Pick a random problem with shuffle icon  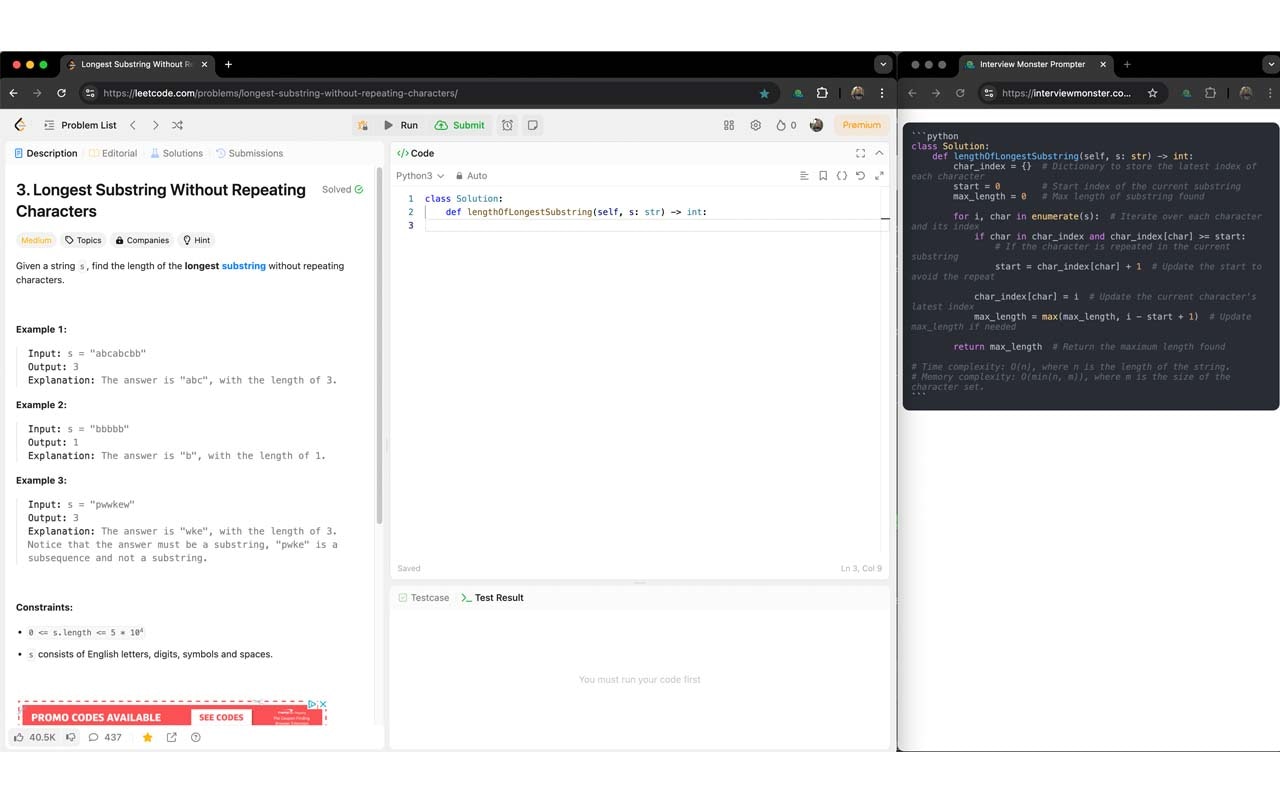(x=177, y=125)
